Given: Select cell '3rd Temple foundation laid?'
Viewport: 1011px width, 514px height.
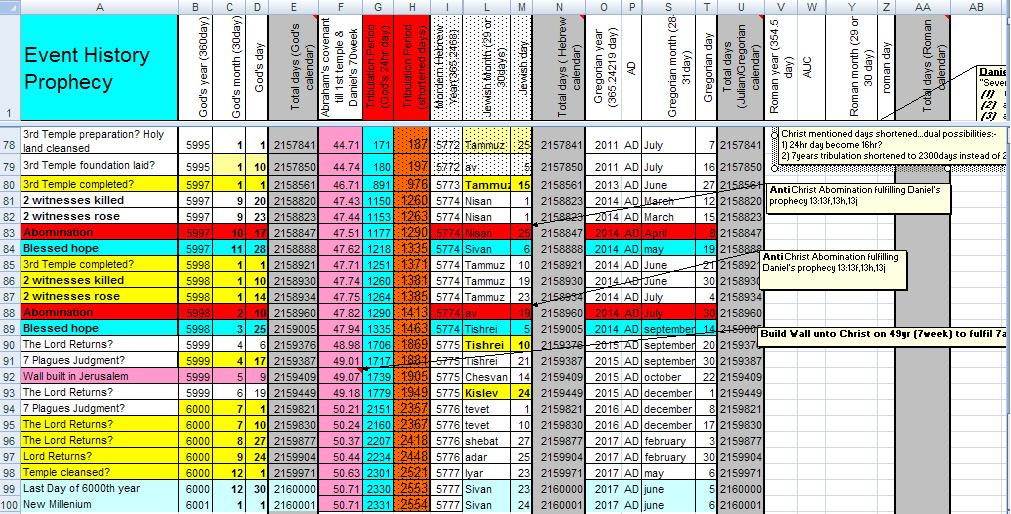Looking at the screenshot, I should (x=99, y=165).
